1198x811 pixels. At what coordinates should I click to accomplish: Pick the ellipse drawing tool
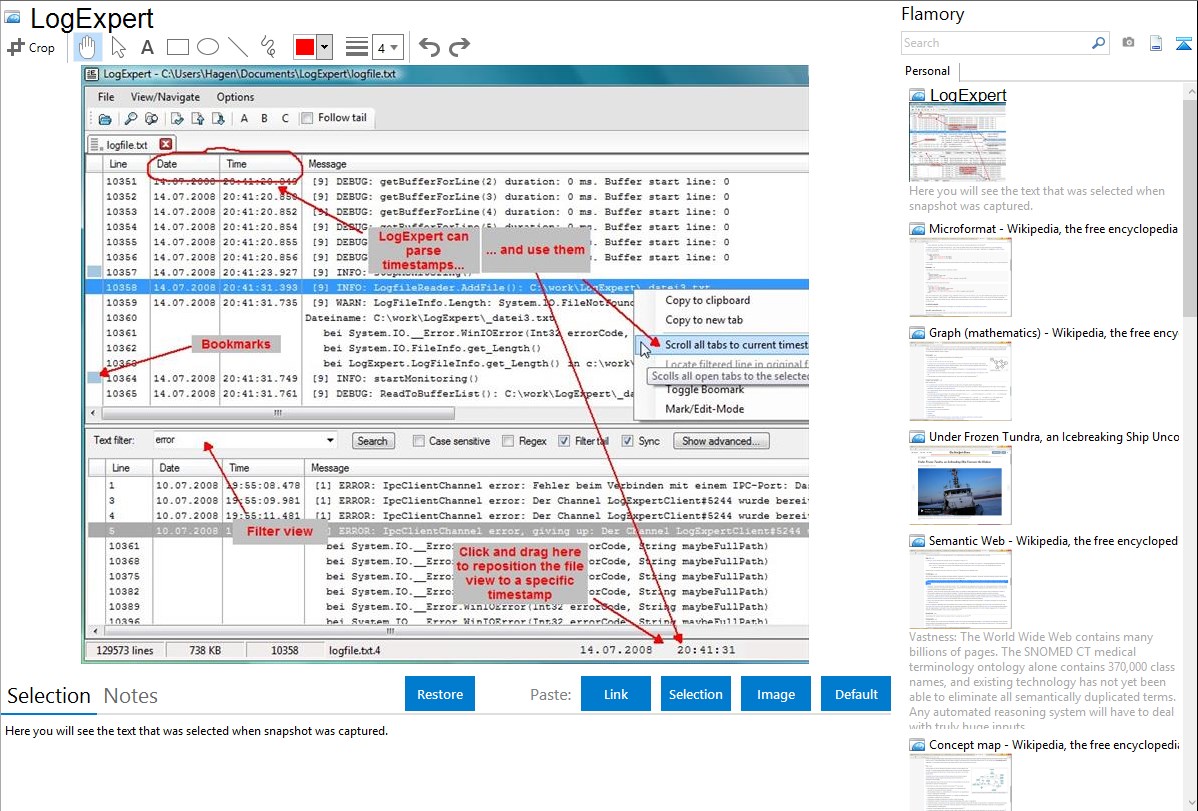point(208,47)
